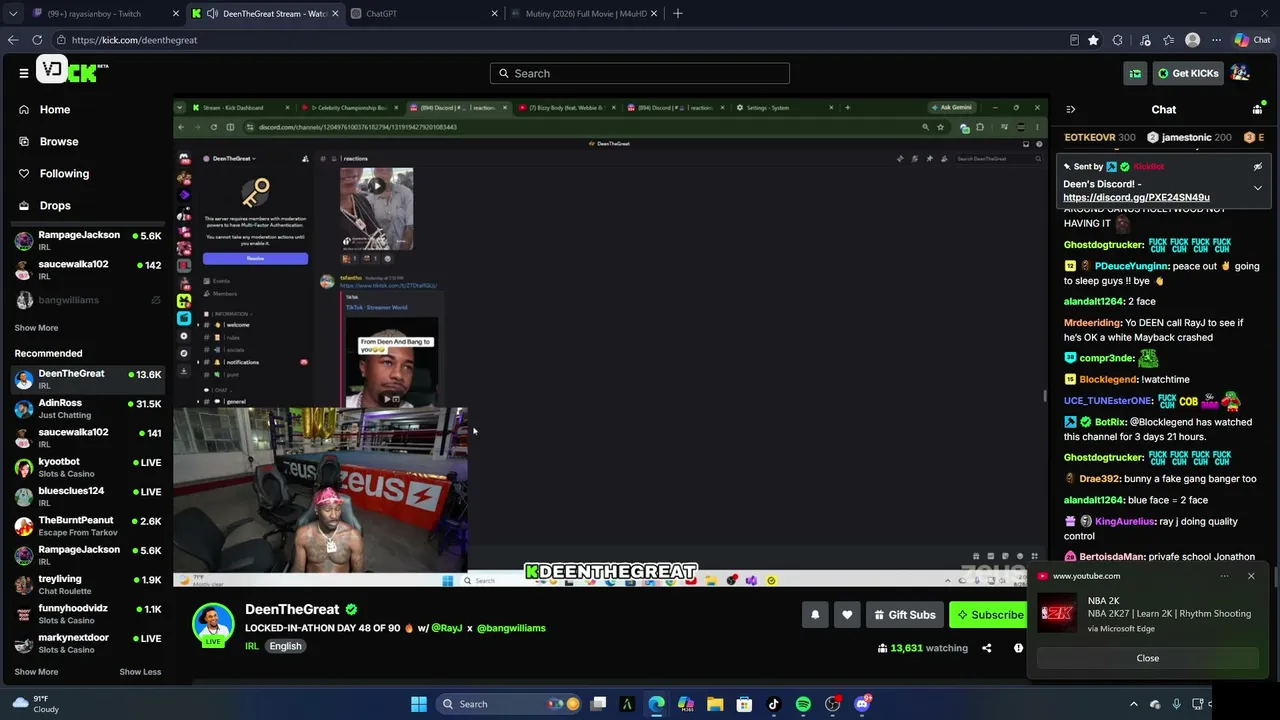The image size is (1280, 720).
Task: Open the Following section in sidebar
Action: (64, 173)
